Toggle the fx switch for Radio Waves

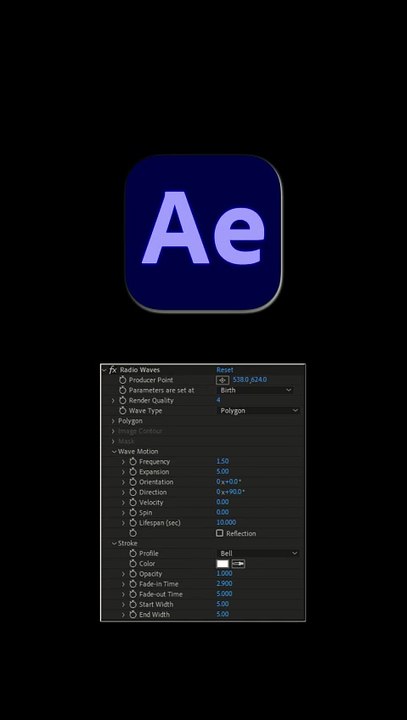tap(113, 370)
